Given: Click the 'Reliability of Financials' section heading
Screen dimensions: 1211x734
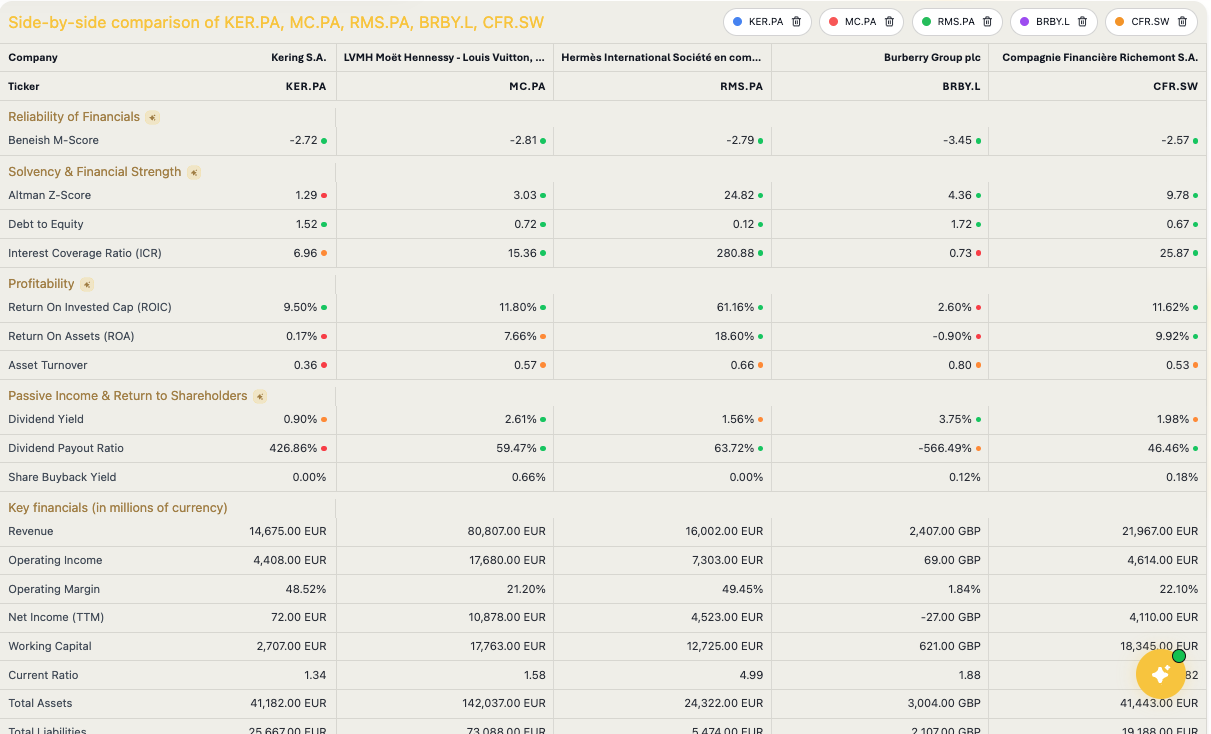Looking at the screenshot, I should (x=74, y=117).
